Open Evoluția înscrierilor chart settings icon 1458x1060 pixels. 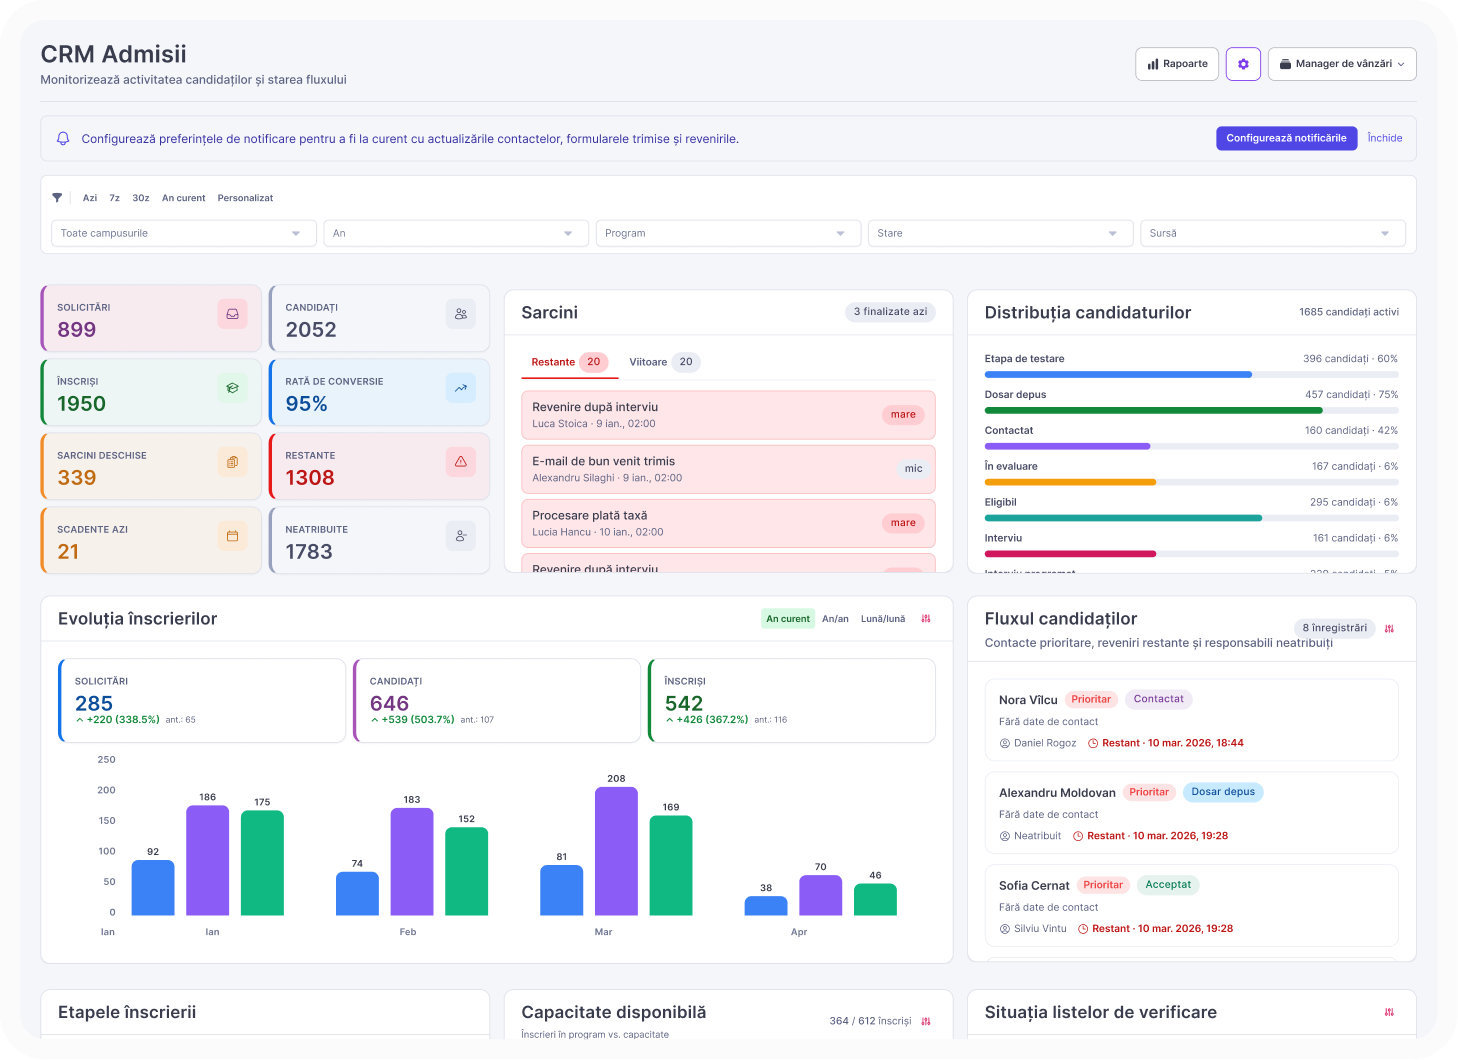coord(926,619)
